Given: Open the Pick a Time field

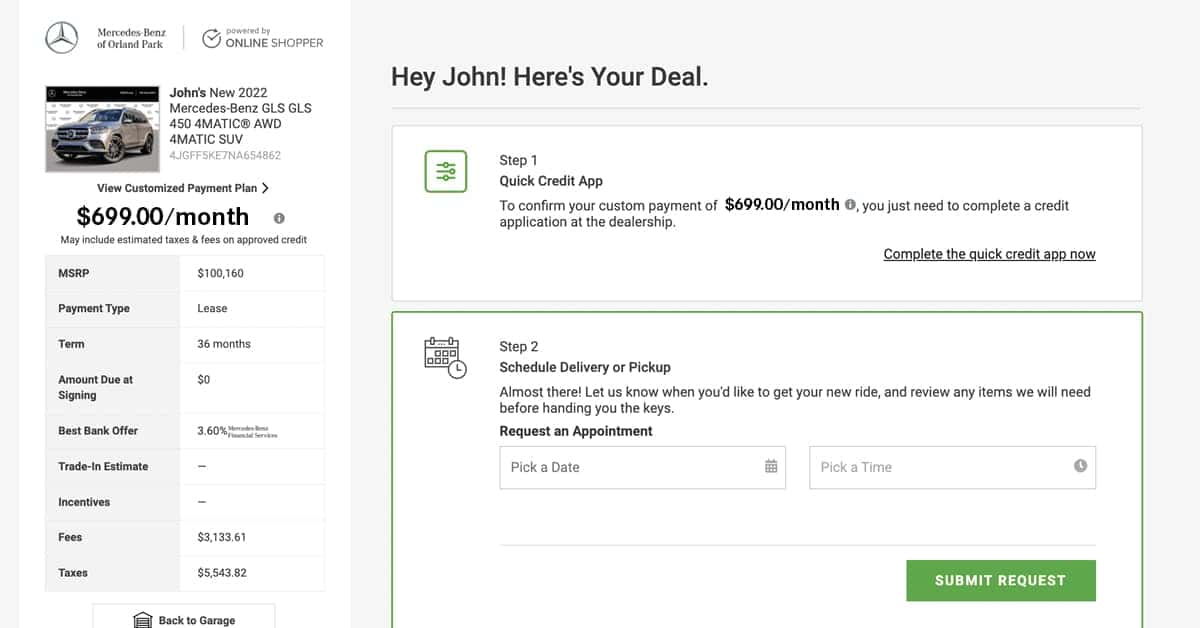Looking at the screenshot, I should point(953,467).
